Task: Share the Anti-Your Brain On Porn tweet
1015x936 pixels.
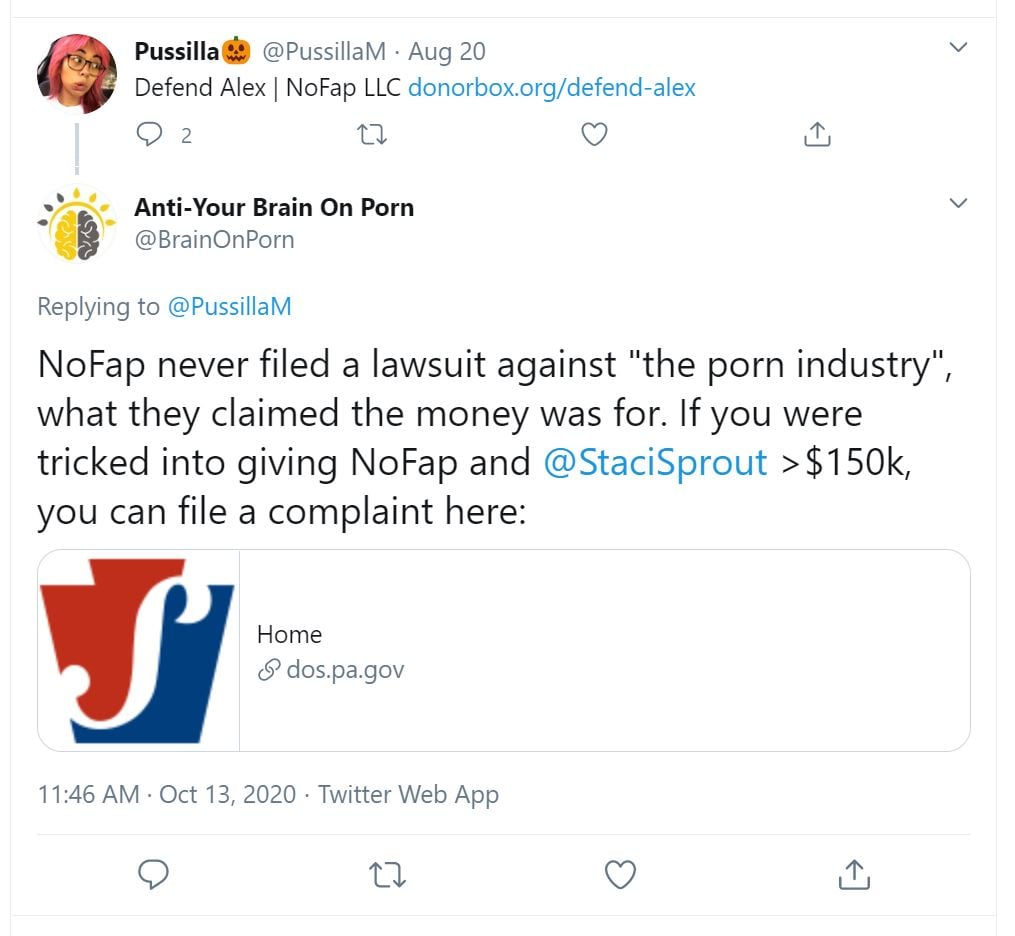Action: (855, 874)
